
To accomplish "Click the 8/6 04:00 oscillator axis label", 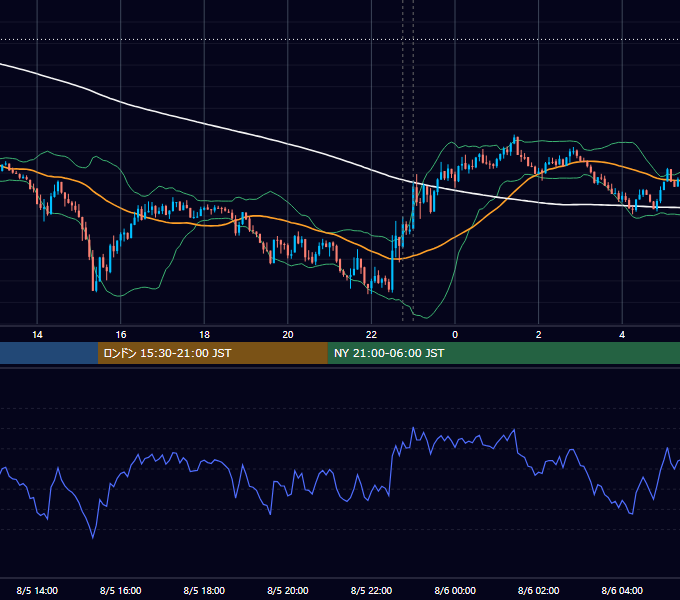I will point(622,590).
